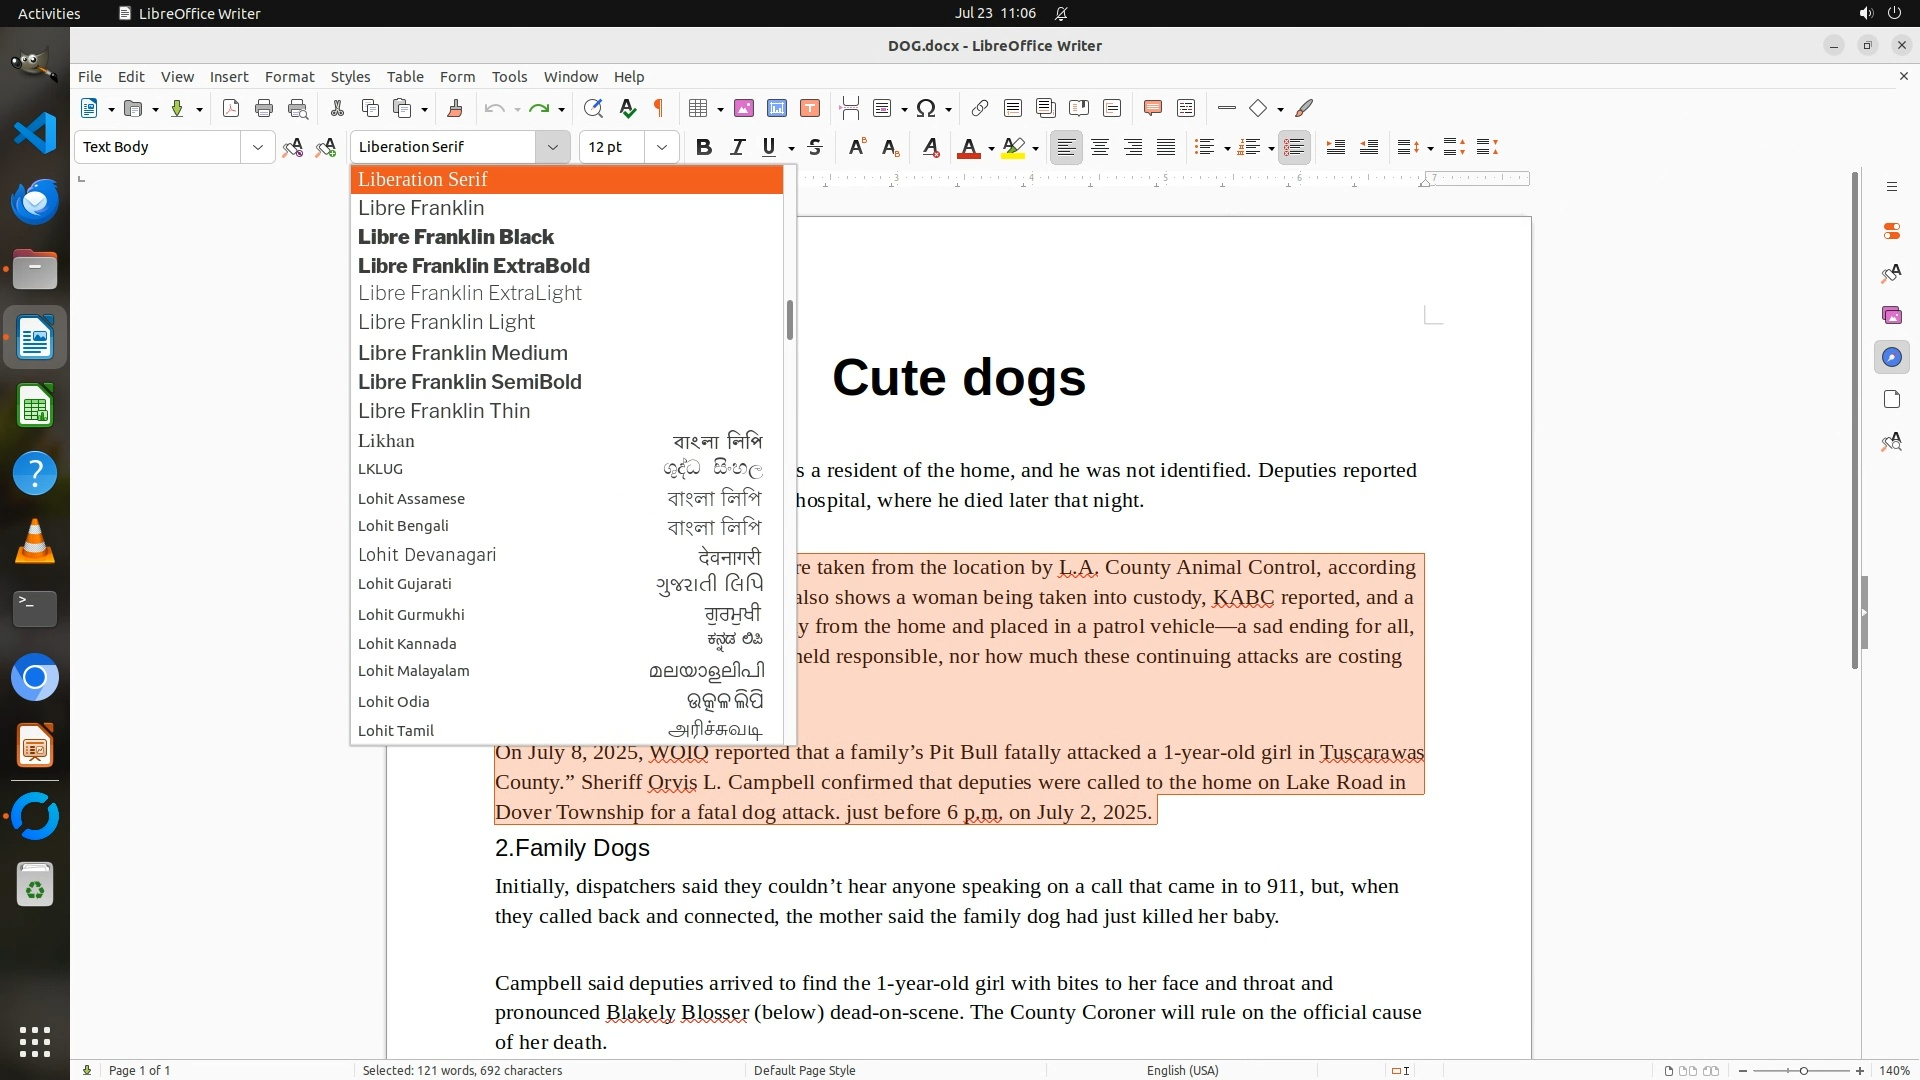The image size is (1920, 1080).
Task: Open the sidebar Navigator panel icon
Action: (1891, 357)
